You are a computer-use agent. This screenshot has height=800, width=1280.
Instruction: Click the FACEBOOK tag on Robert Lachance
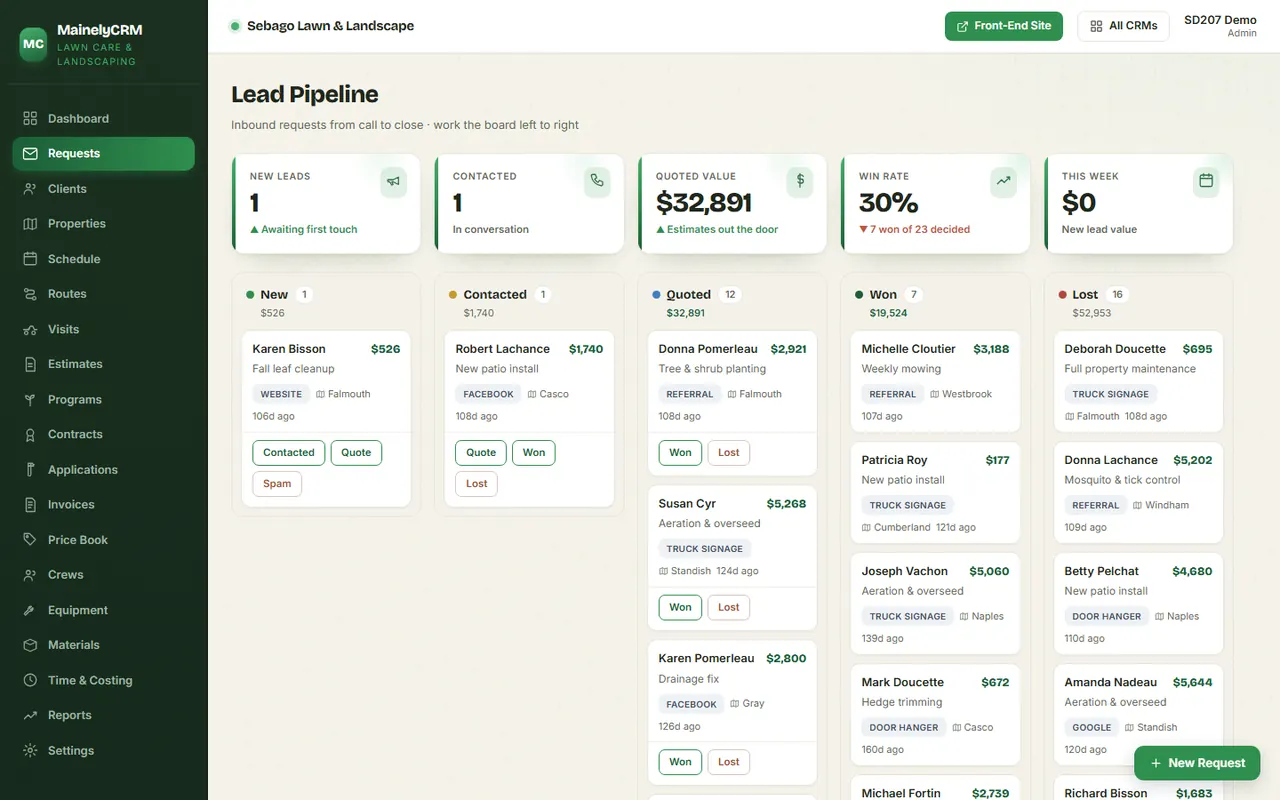click(489, 394)
